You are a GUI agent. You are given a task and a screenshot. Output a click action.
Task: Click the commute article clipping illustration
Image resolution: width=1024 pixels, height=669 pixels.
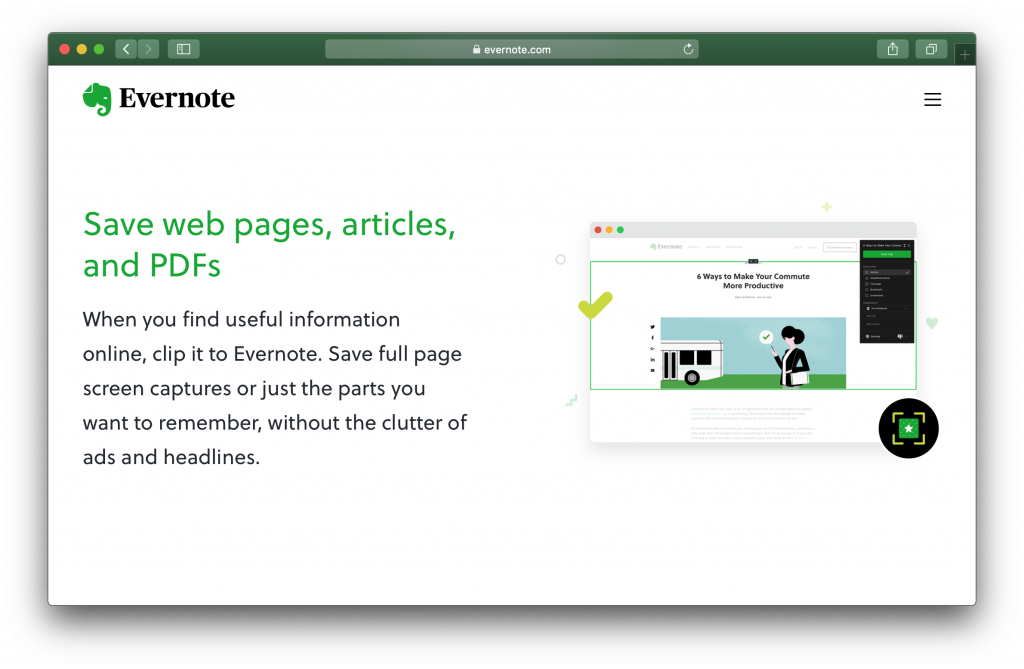[753, 333]
